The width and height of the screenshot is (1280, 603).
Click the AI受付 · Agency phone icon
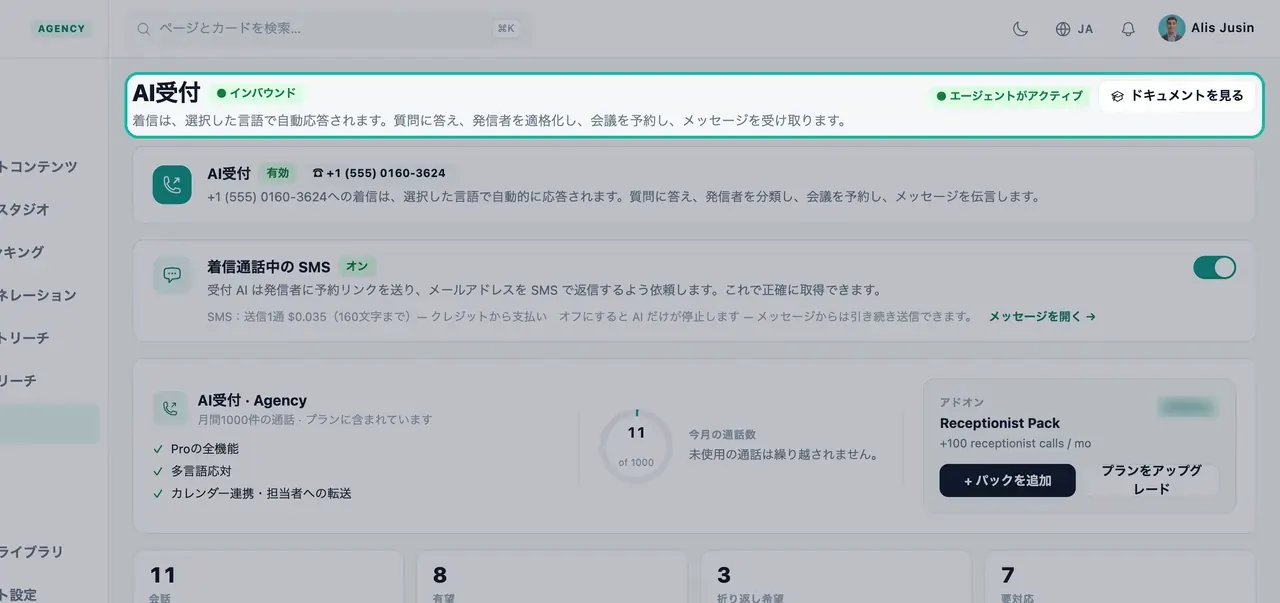(170, 408)
